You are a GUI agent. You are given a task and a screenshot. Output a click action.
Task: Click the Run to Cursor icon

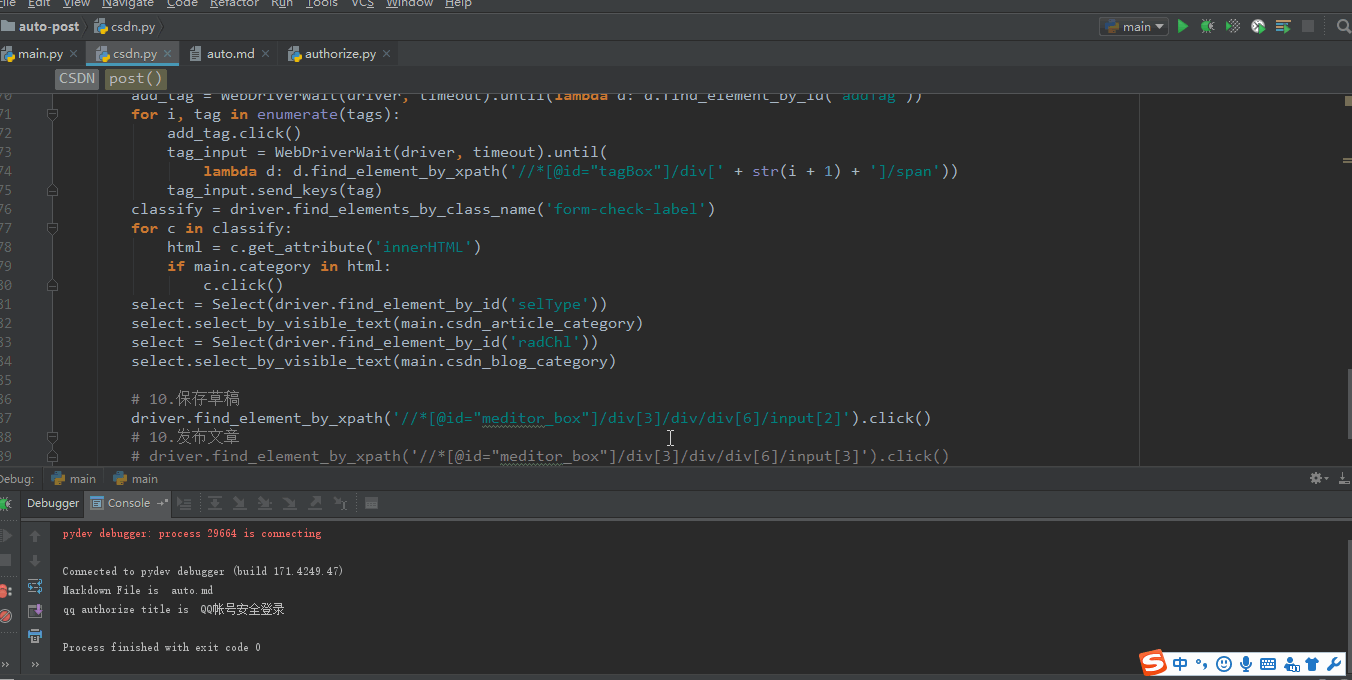[340, 503]
